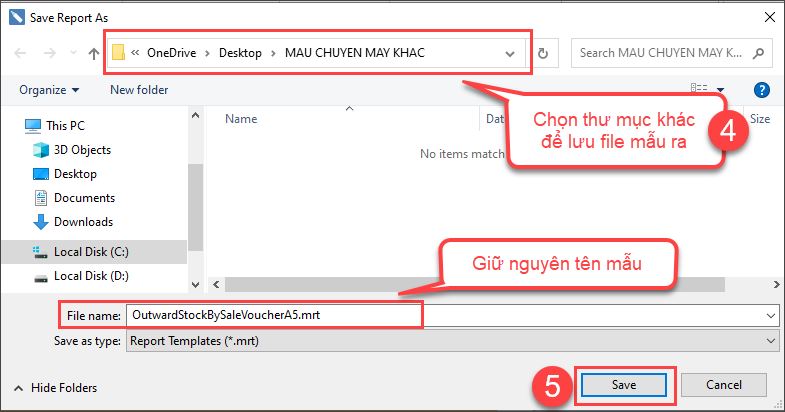Open the view options dropdown
This screenshot has height=412, width=785.
click(x=718, y=90)
